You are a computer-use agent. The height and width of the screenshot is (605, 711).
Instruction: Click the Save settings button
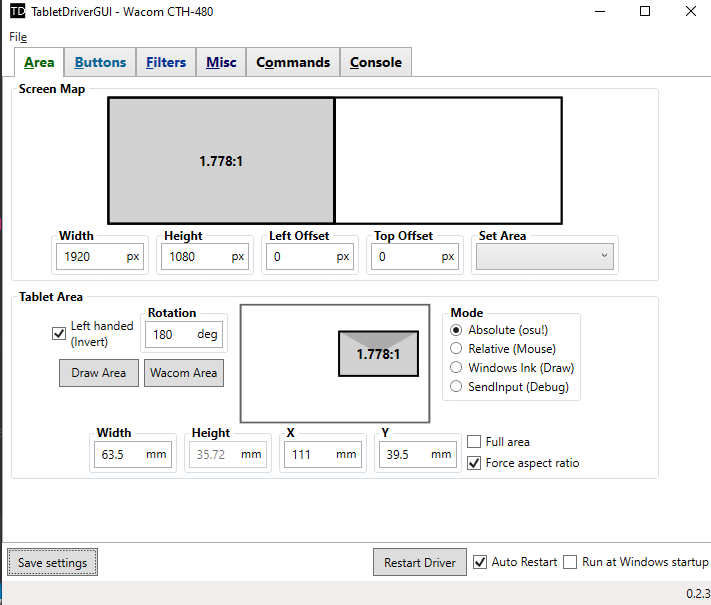(x=53, y=562)
